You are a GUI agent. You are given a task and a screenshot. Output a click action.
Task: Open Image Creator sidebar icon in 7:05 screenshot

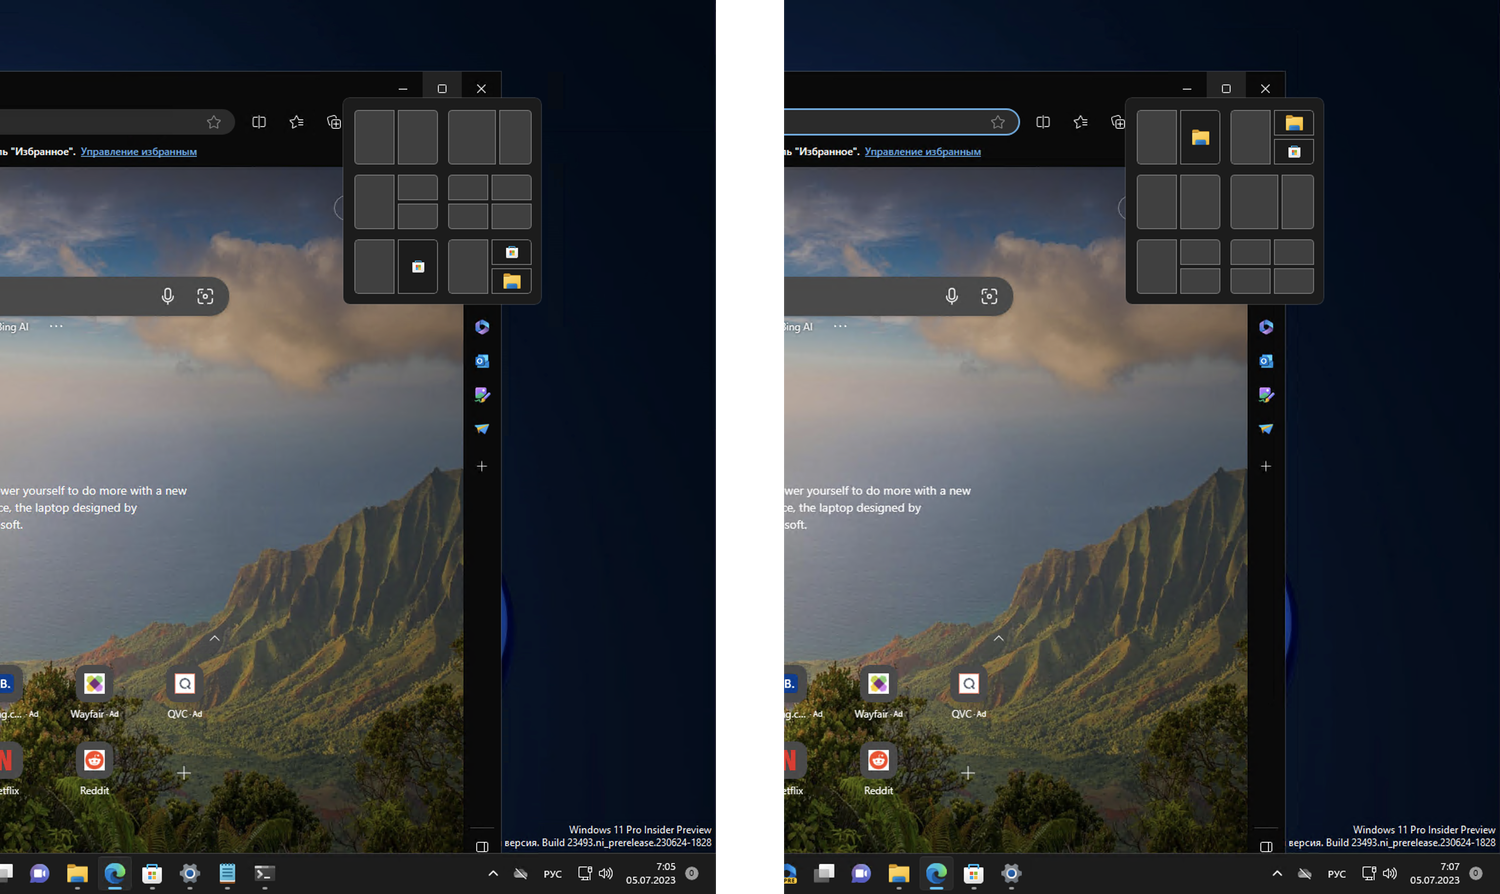(482, 395)
